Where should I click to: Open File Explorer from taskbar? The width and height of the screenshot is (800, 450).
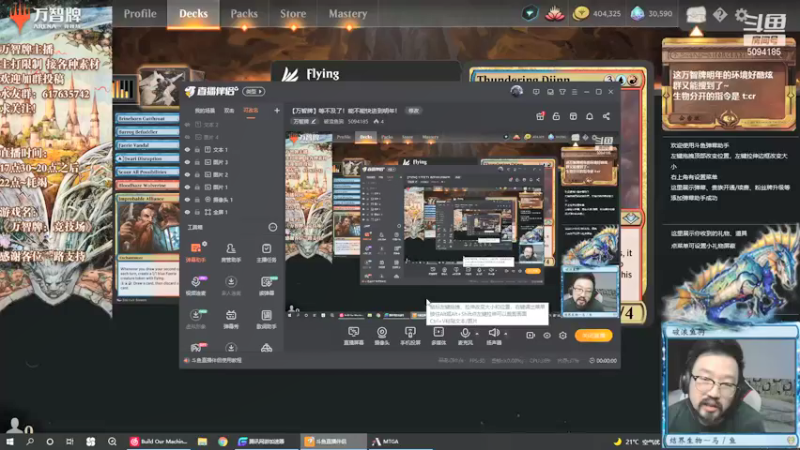203,441
